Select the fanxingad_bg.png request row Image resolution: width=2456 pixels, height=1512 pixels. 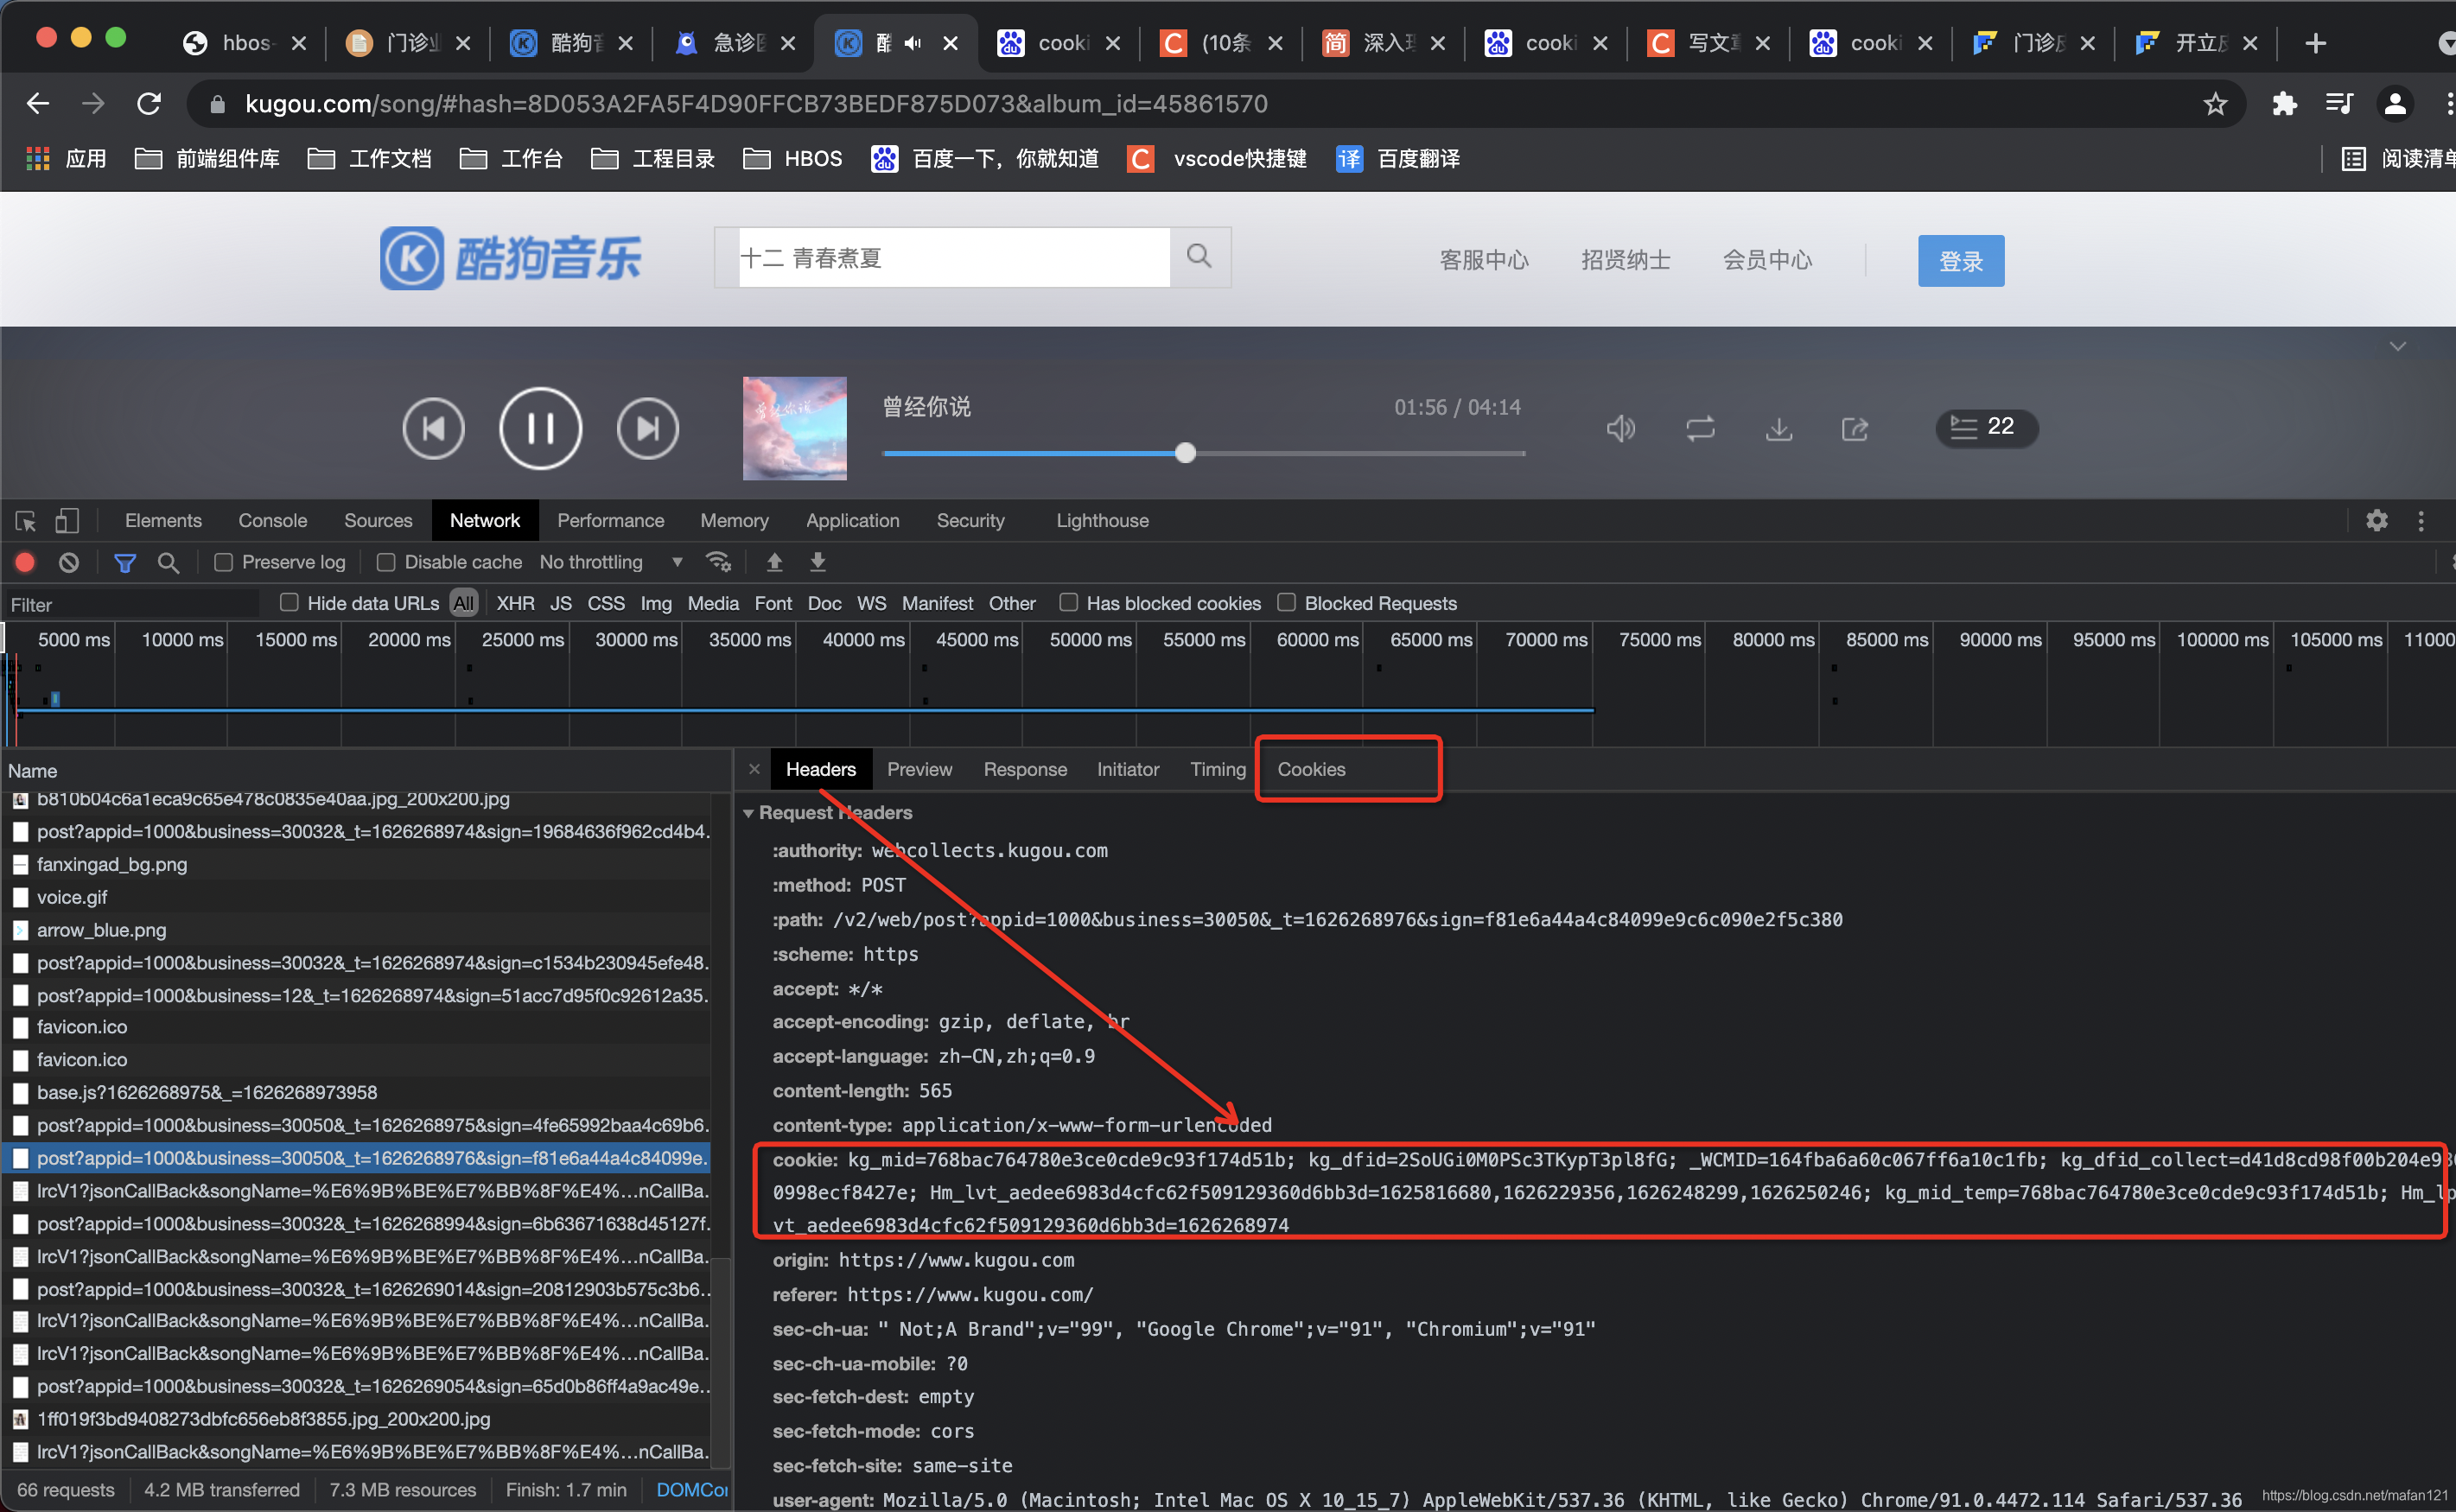[x=356, y=864]
